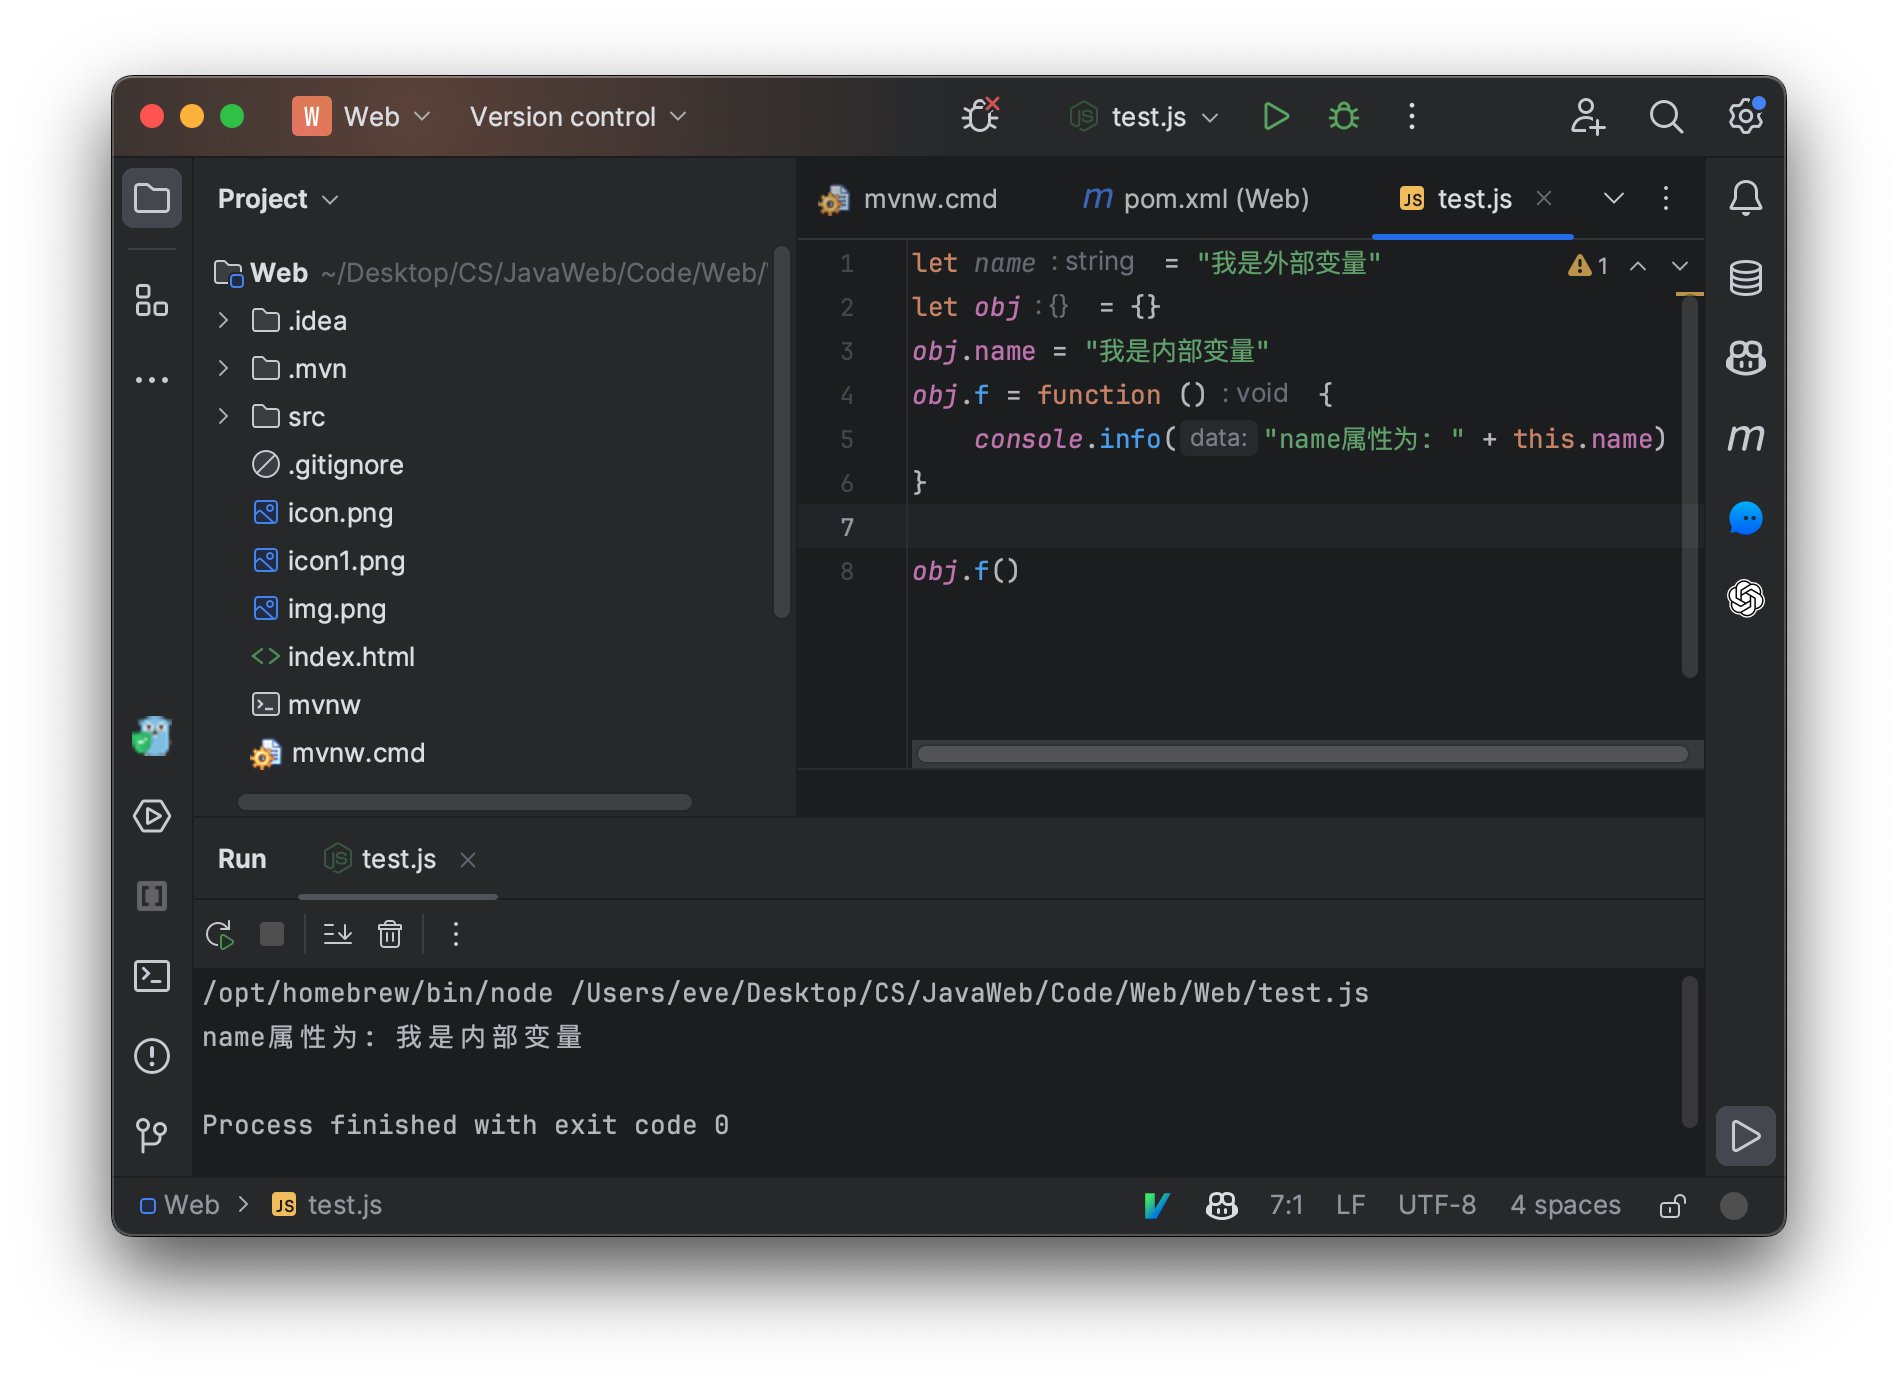Show the hidden editor tabs list chevron
Screen dimensions: 1898x1384
pyautogui.click(x=1614, y=198)
